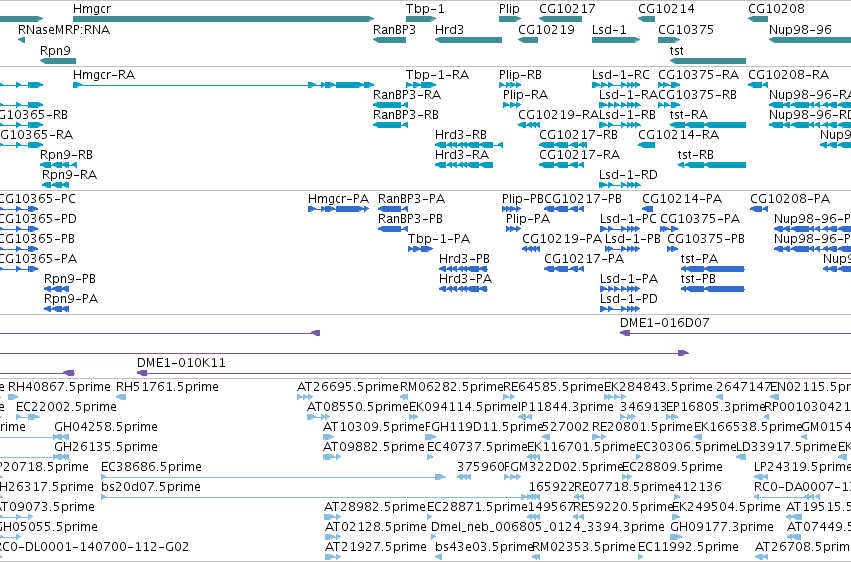
Task: Select the CG10375 gene label
Action: (686, 30)
